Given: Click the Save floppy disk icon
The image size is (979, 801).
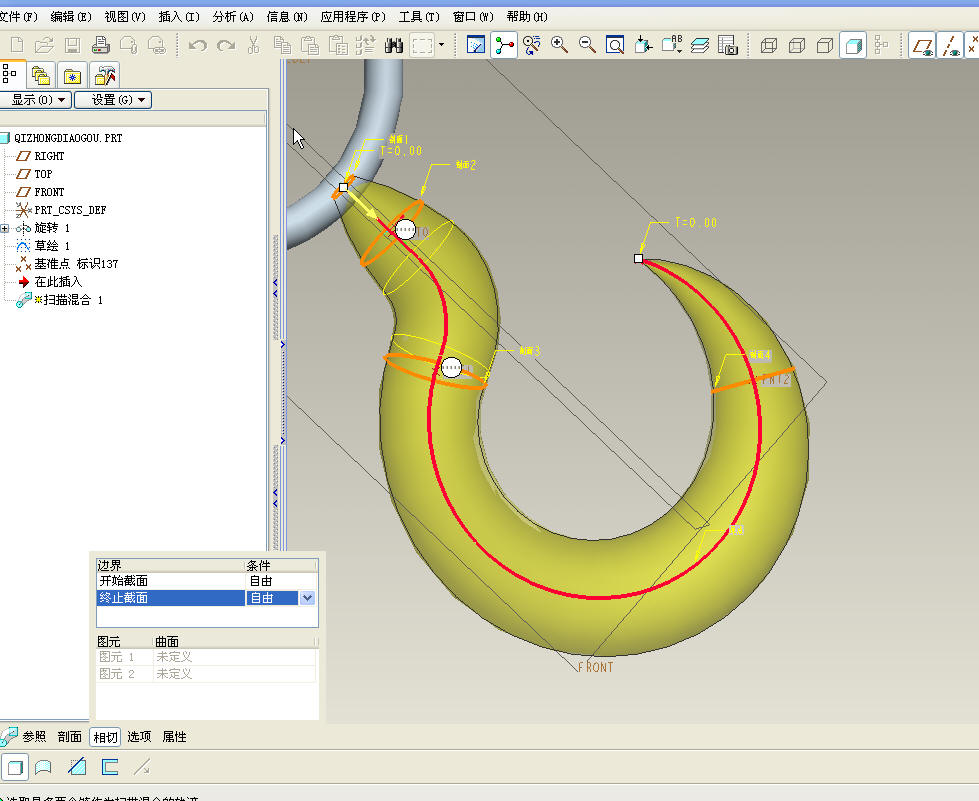Looking at the screenshot, I should 72,45.
